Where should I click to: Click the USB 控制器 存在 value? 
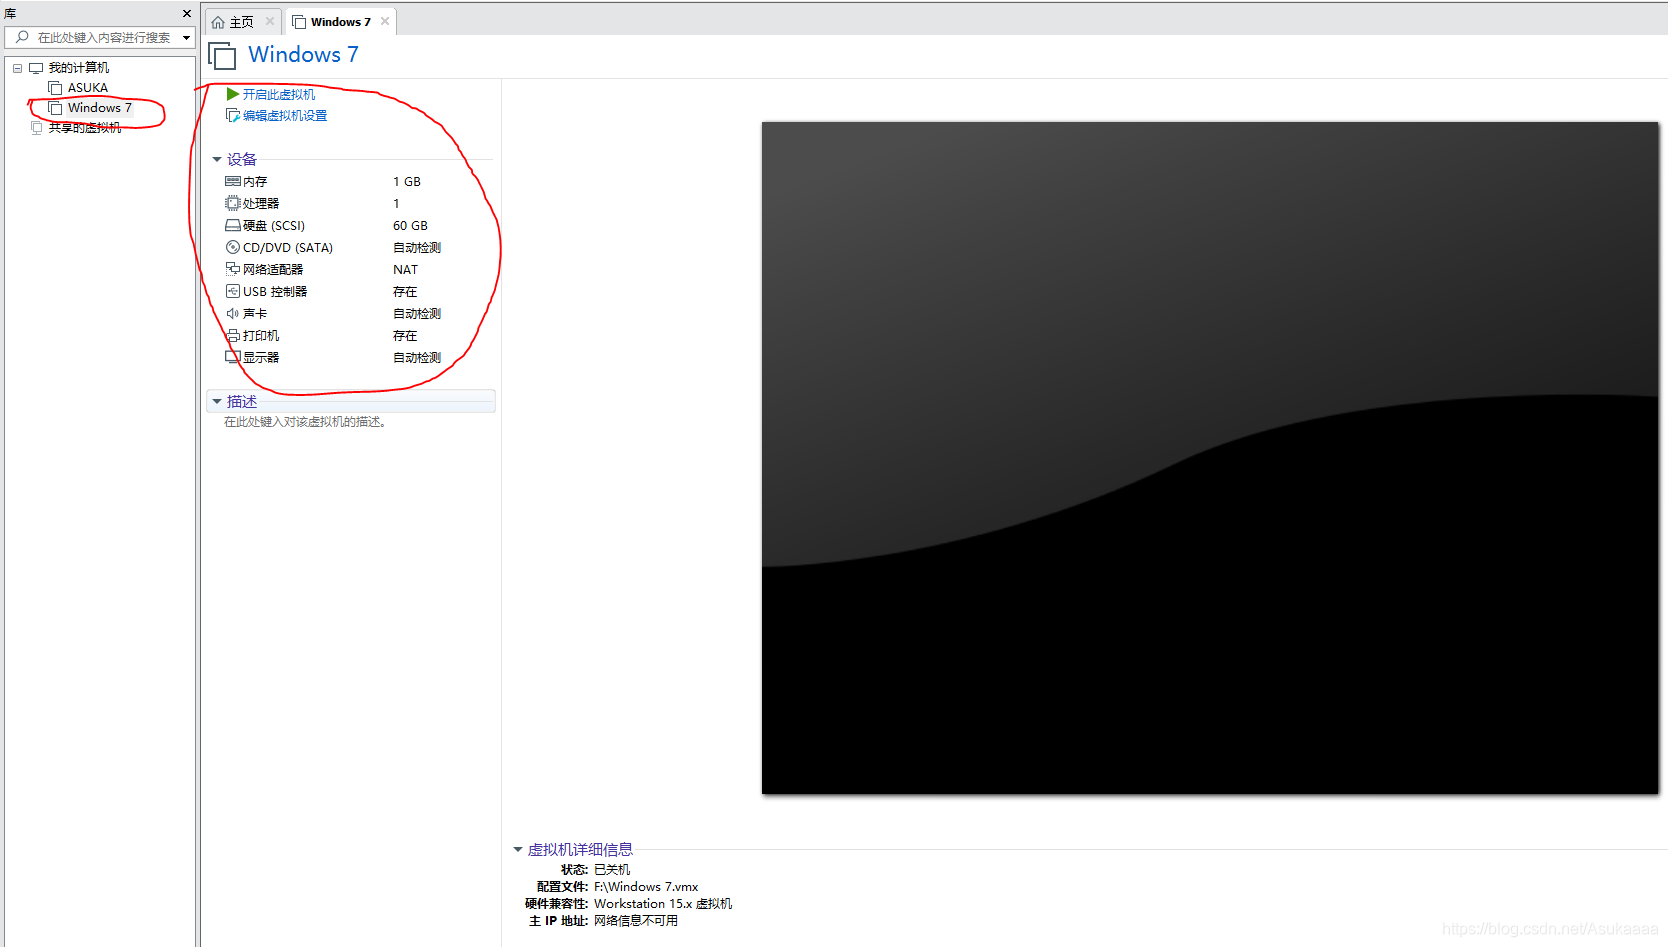tap(405, 292)
